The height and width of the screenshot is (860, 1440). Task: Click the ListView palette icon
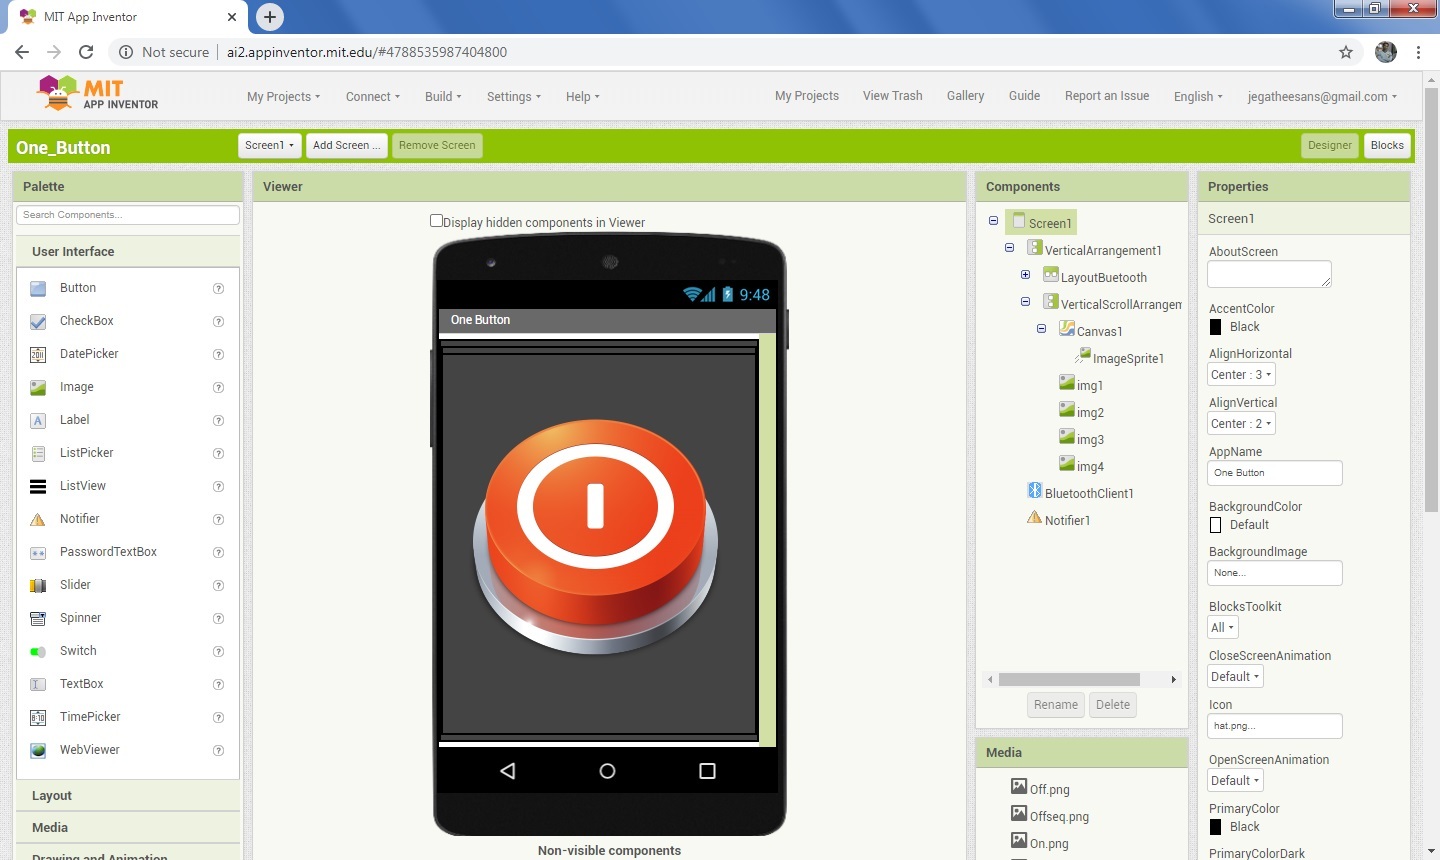point(38,487)
